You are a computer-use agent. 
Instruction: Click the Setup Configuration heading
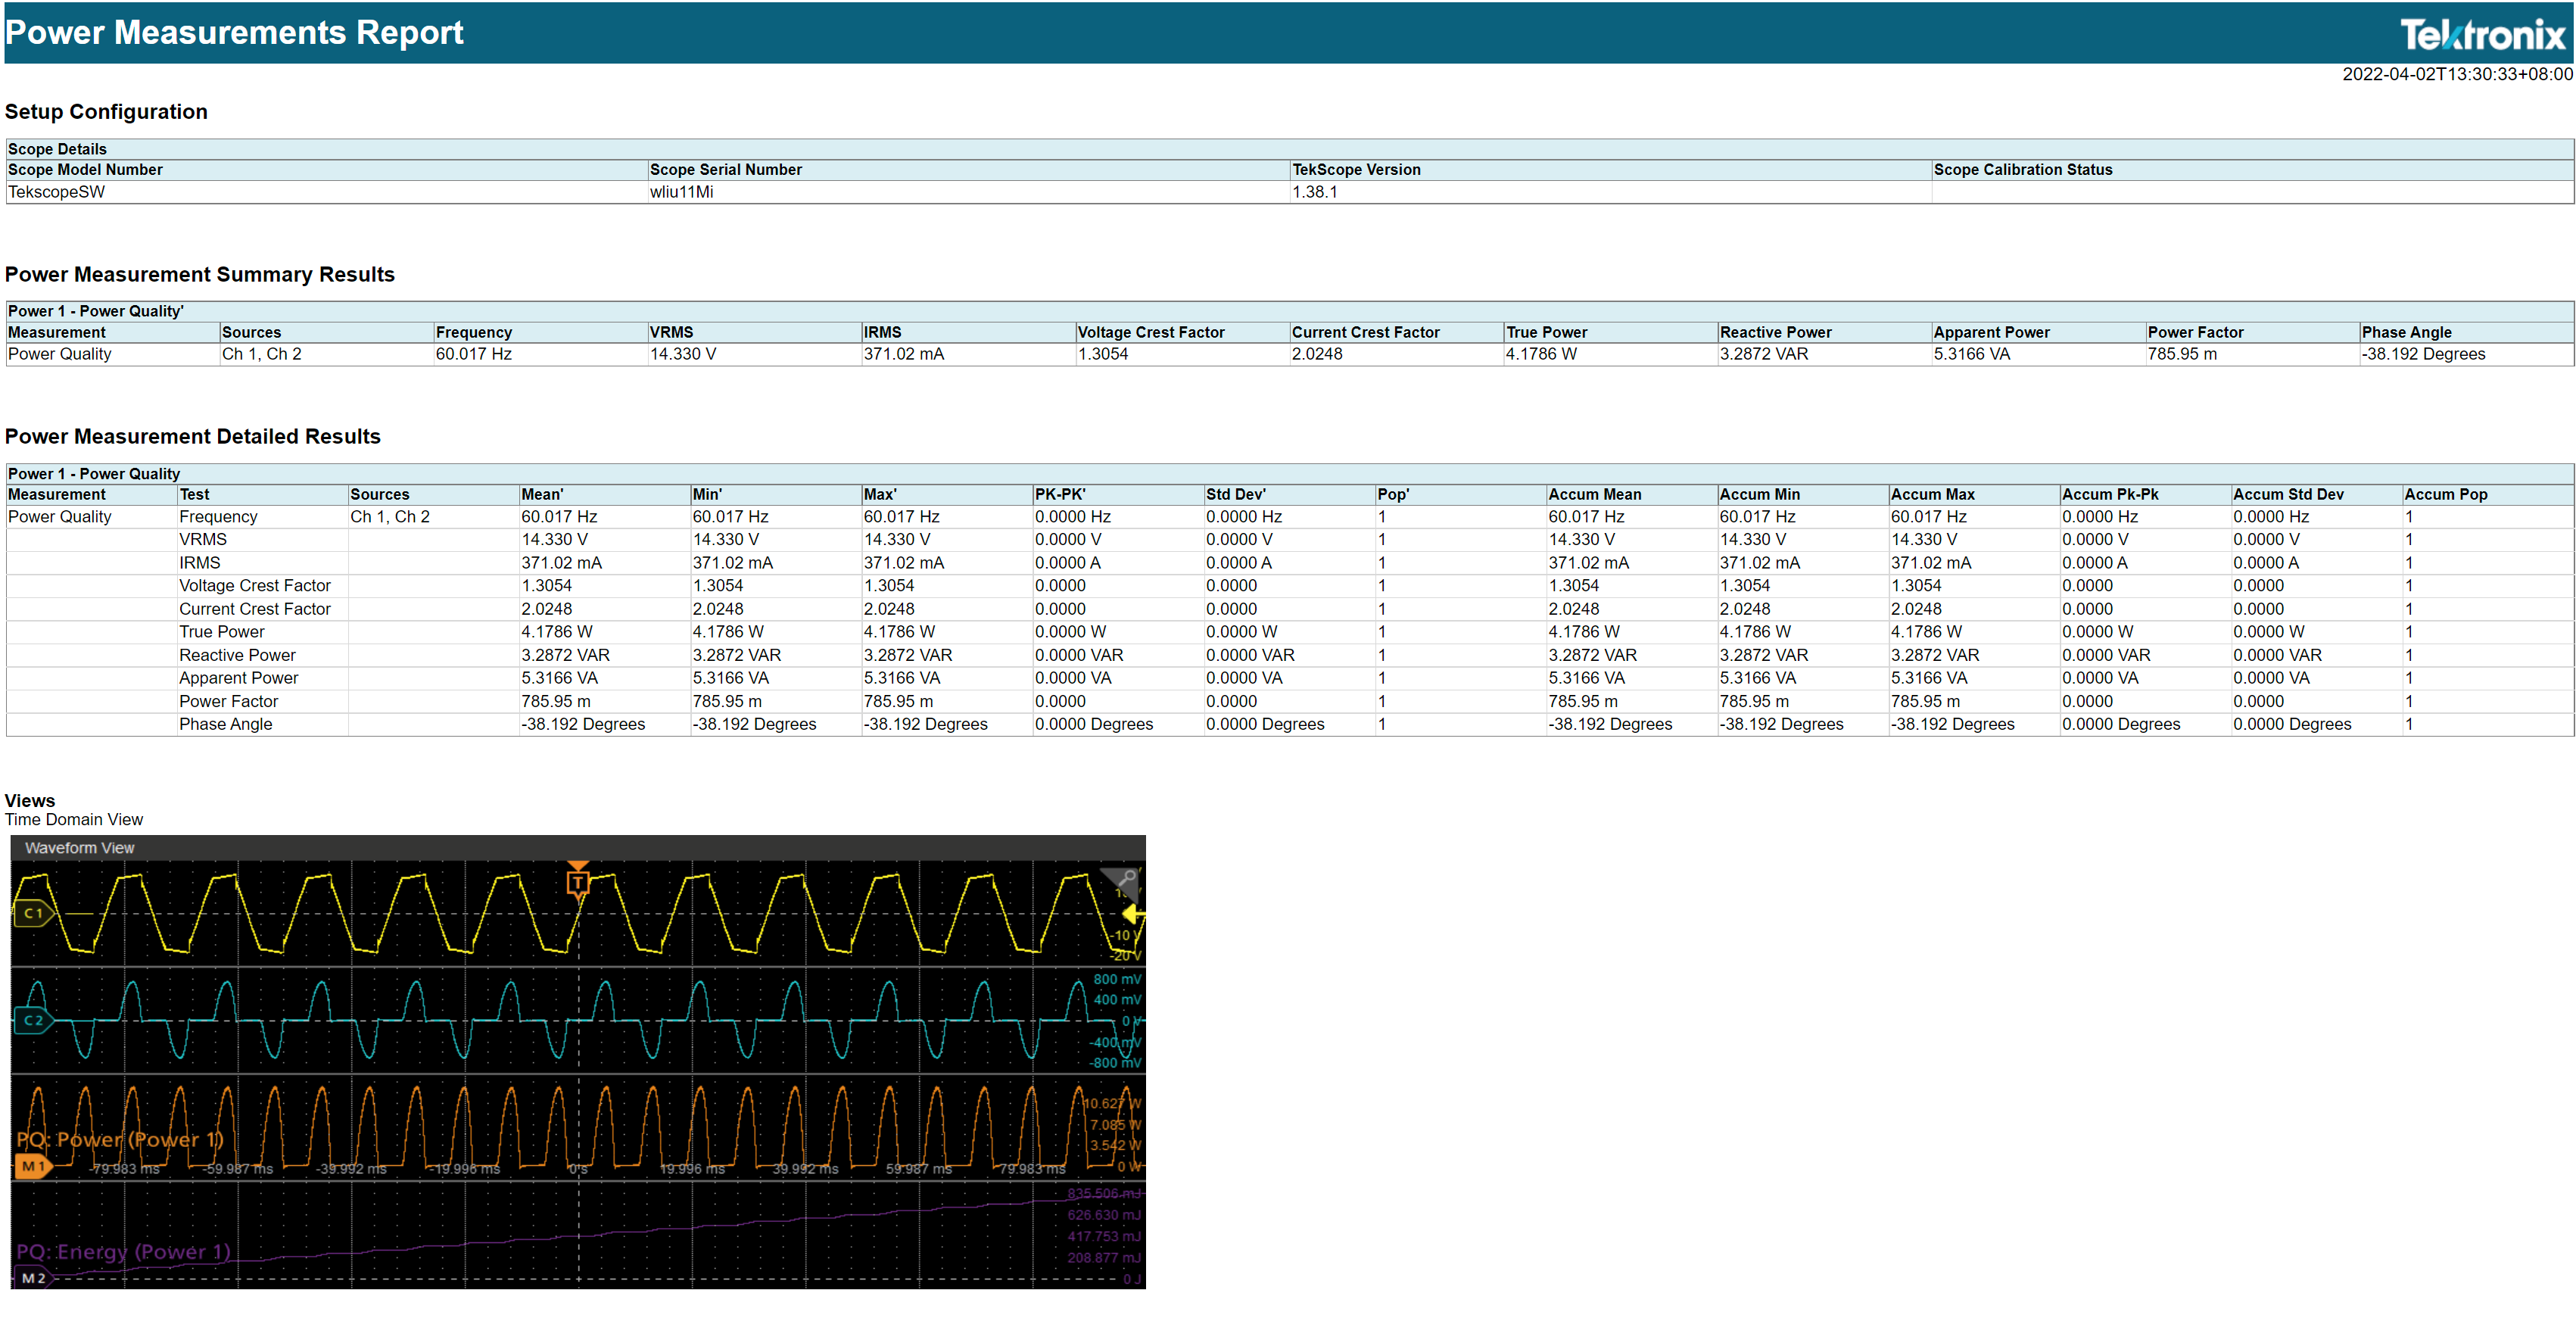tap(106, 112)
